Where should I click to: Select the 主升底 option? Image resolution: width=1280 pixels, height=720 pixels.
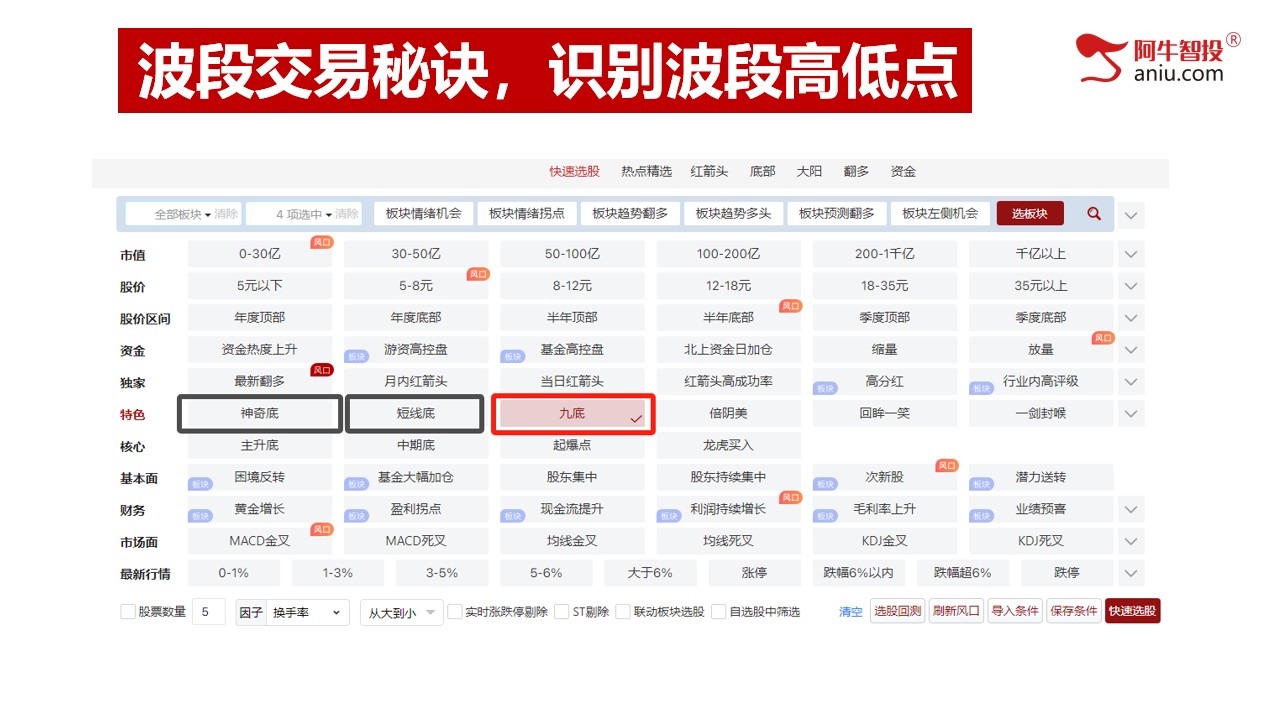[260, 446]
